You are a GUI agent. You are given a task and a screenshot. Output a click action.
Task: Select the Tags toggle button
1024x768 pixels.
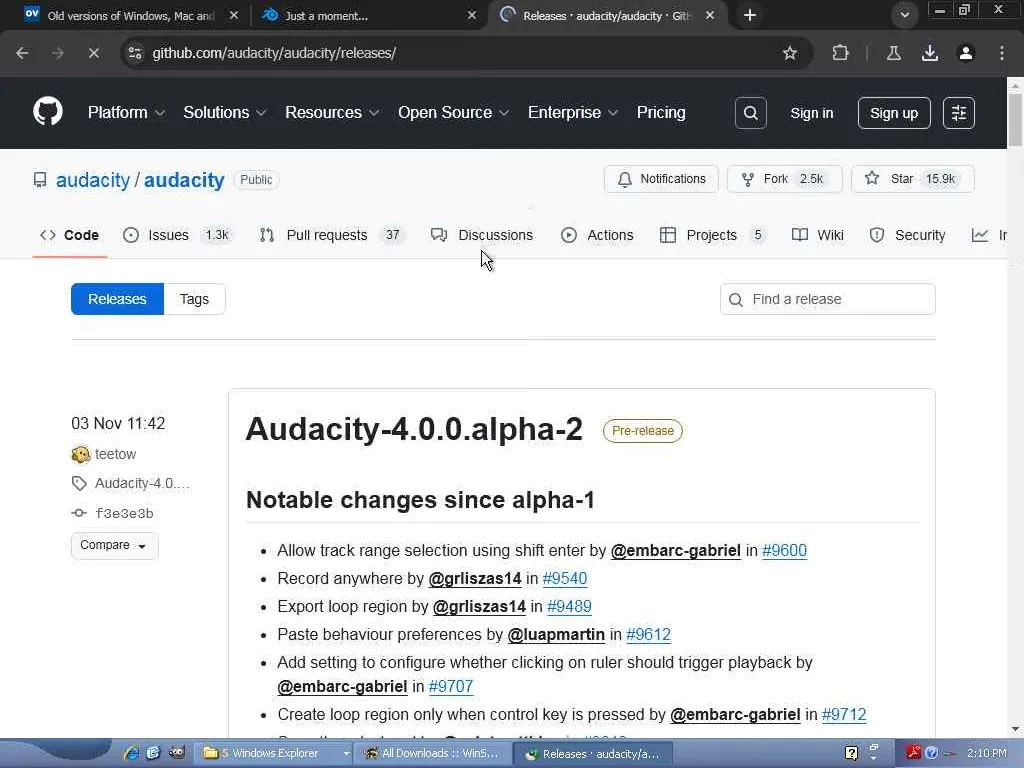[194, 299]
